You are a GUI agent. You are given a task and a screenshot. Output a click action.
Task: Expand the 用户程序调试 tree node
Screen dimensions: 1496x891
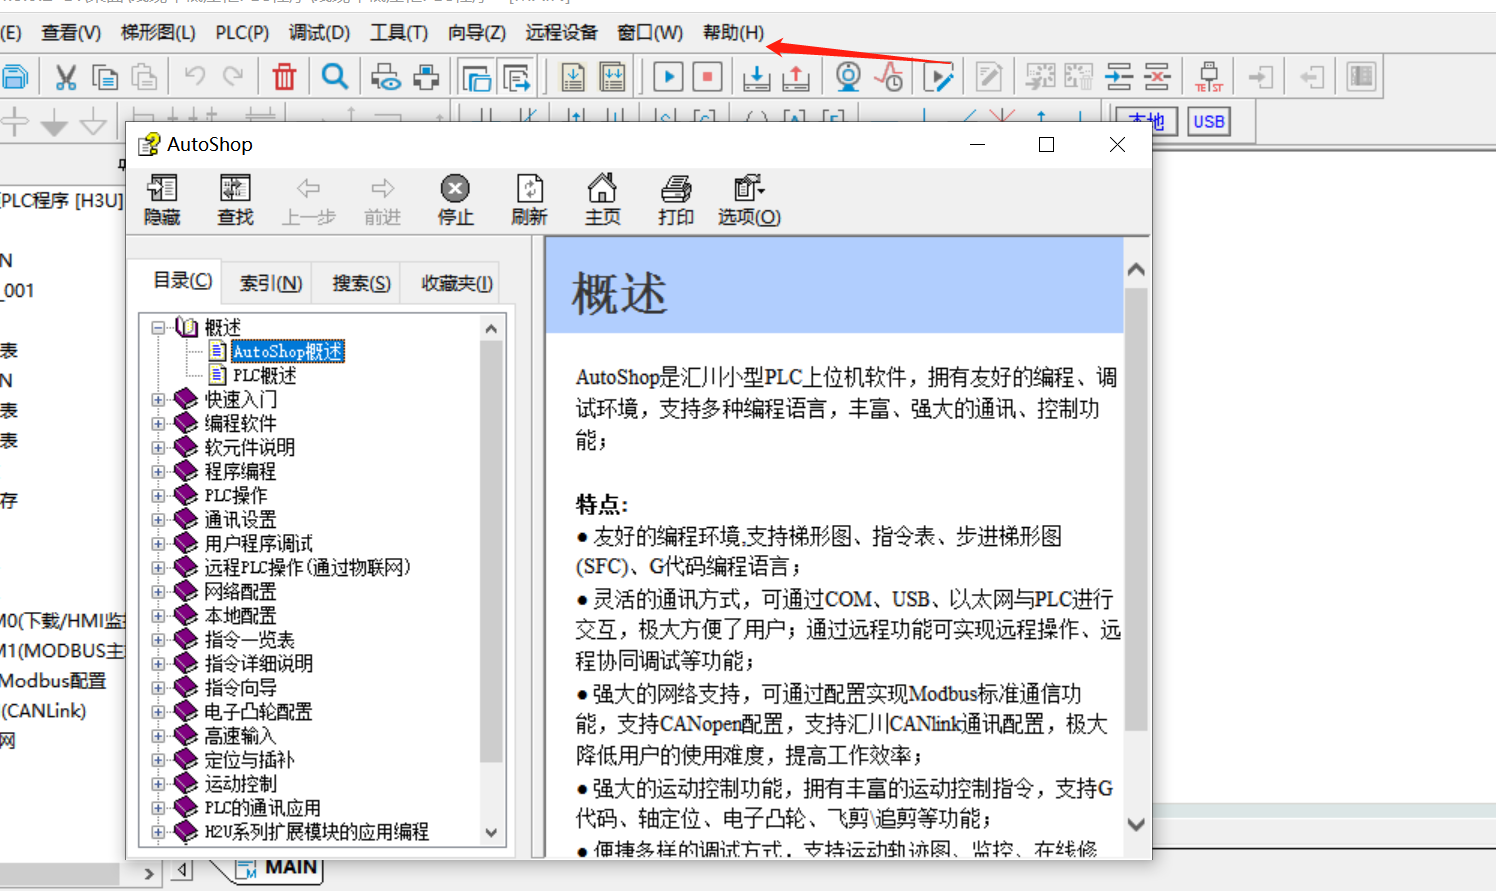(158, 543)
